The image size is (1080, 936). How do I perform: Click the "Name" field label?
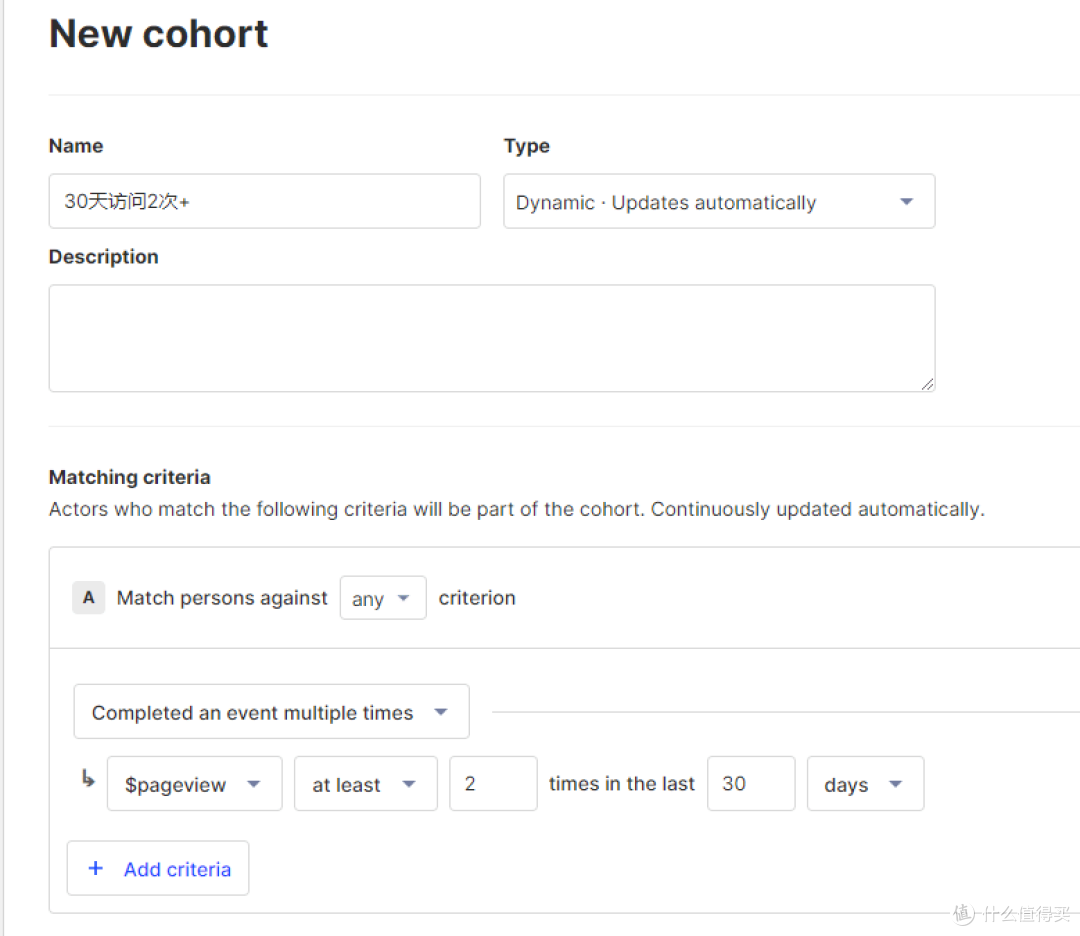(x=76, y=146)
